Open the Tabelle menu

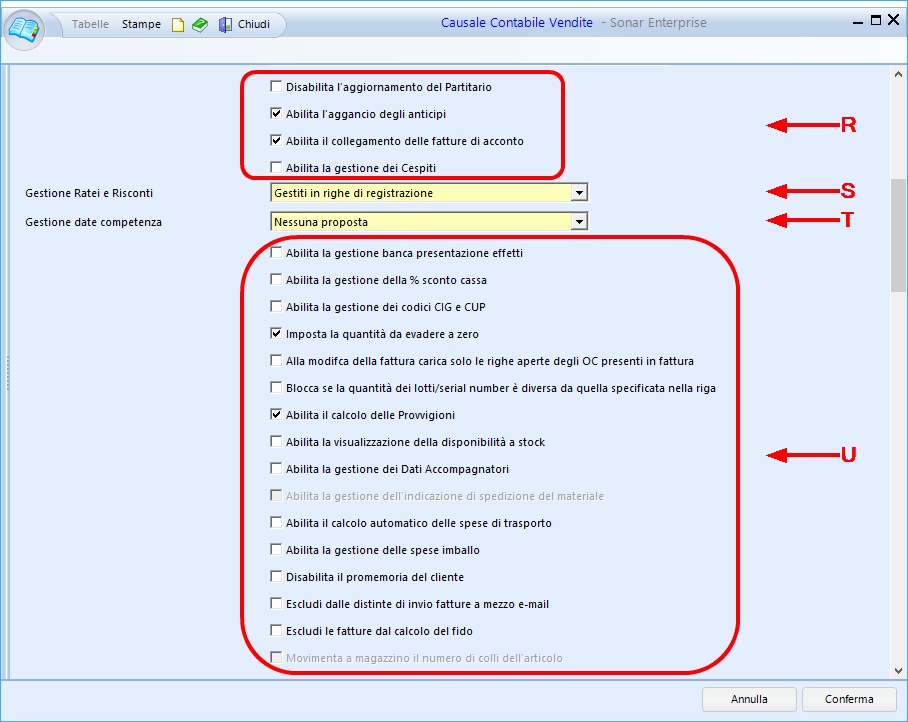(x=90, y=24)
